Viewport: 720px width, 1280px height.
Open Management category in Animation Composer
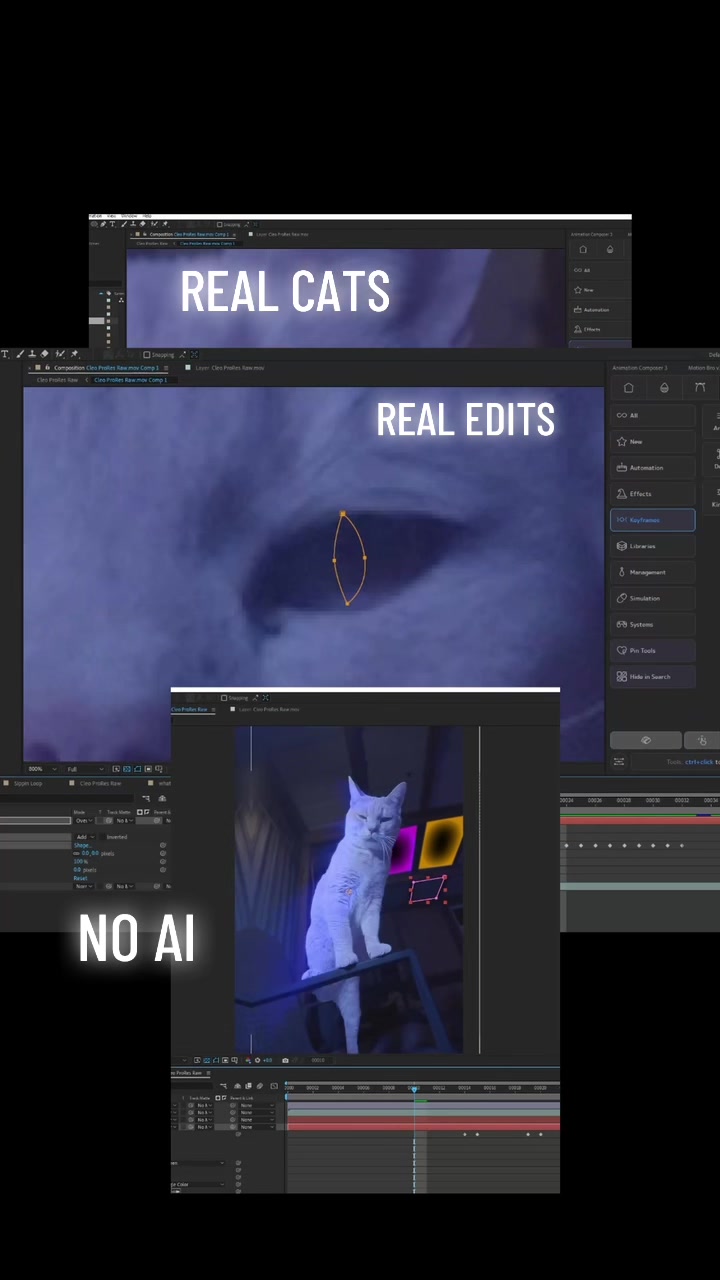tap(652, 572)
